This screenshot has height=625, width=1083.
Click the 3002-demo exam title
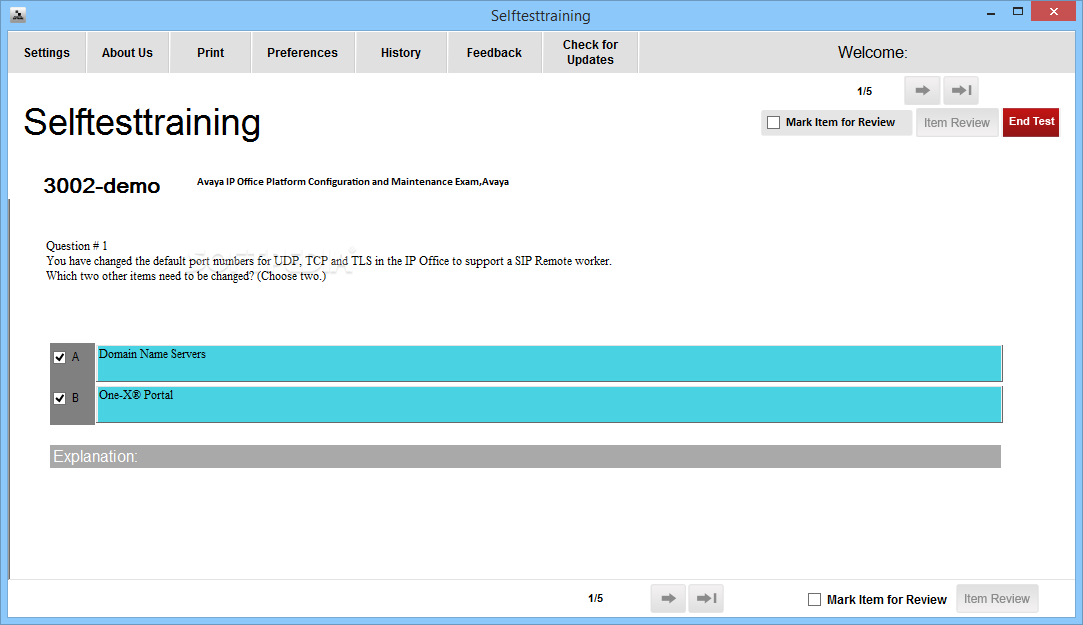point(102,186)
